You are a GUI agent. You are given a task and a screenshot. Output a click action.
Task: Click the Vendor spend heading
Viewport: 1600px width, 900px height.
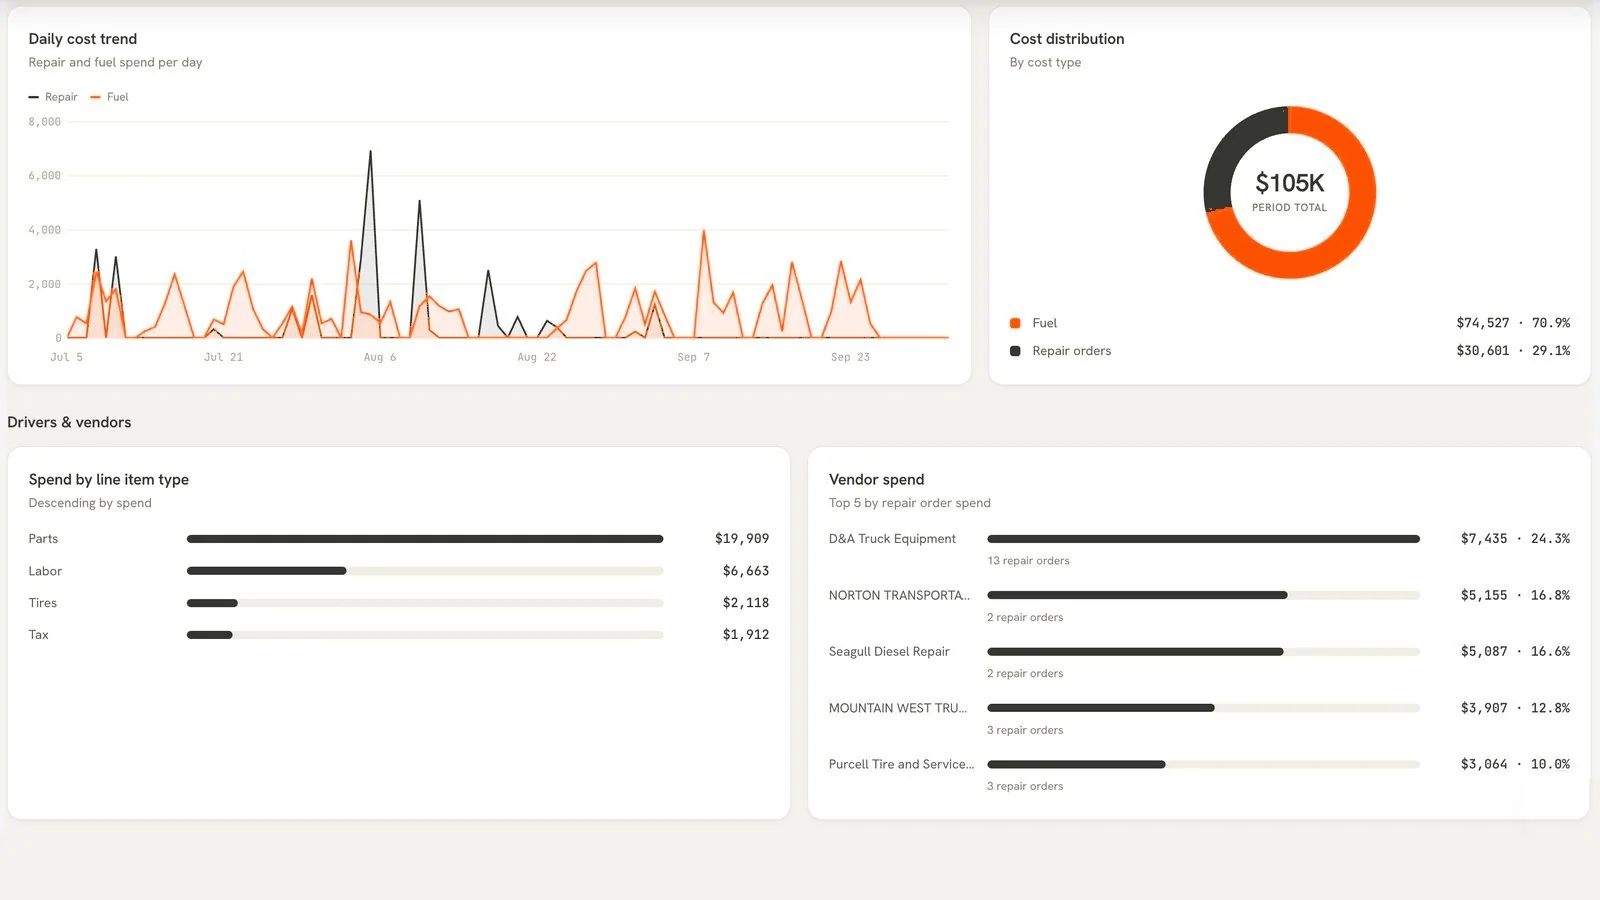877,480
